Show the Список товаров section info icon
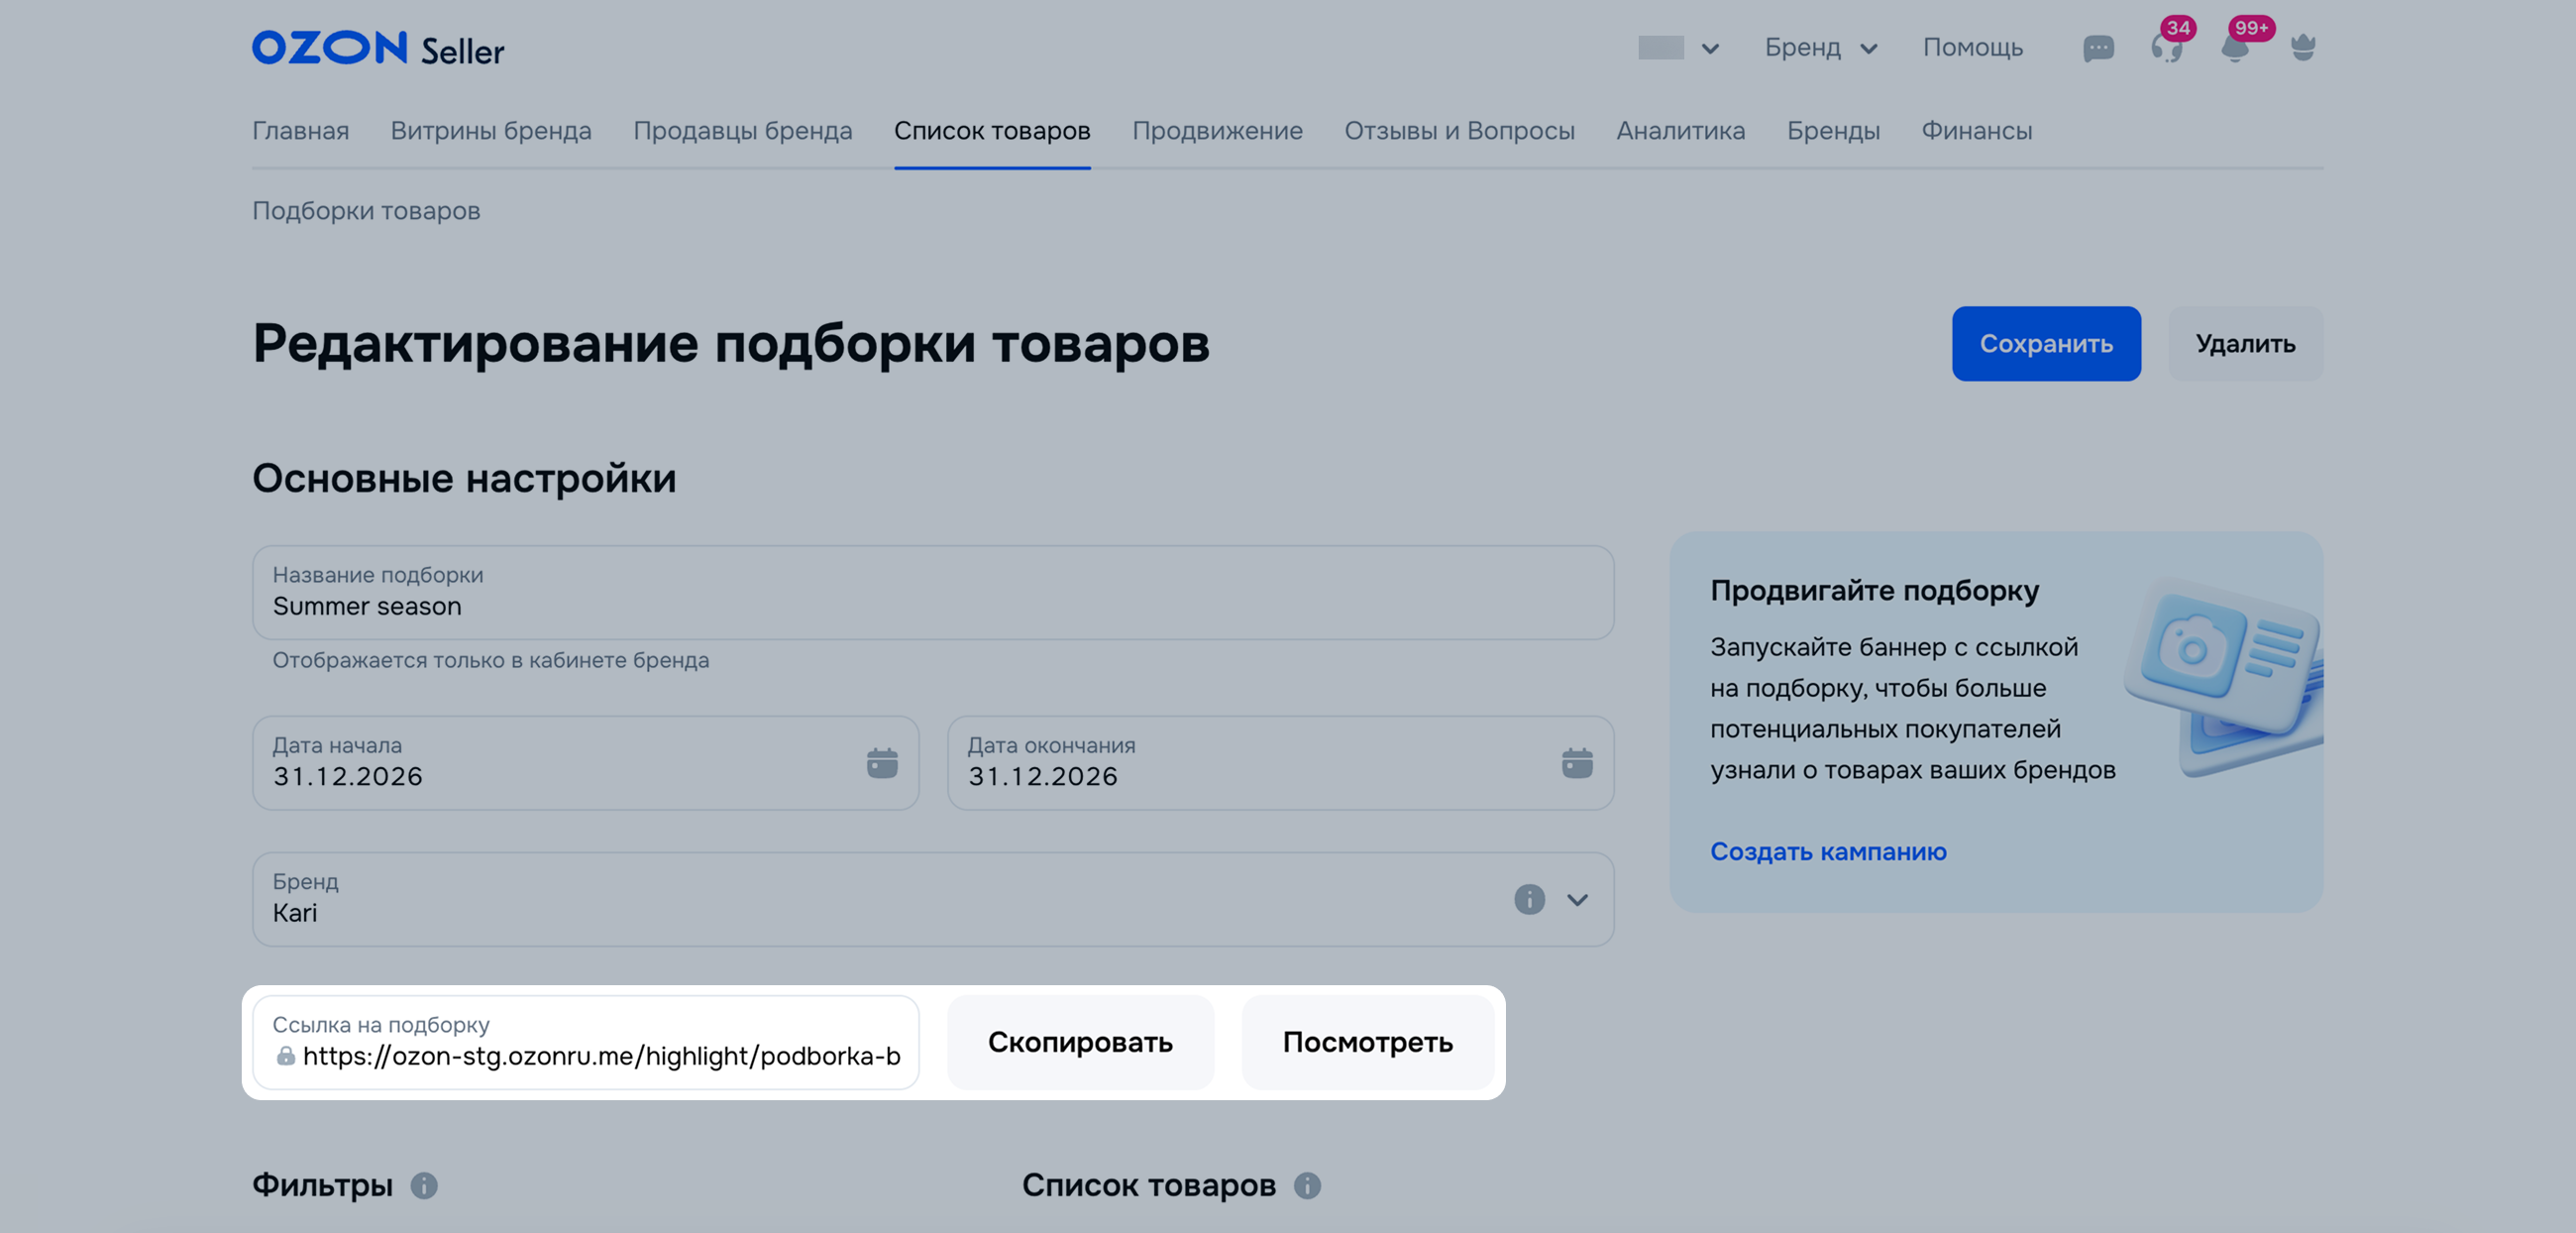Viewport: 2576px width, 1233px height. [x=1307, y=1185]
